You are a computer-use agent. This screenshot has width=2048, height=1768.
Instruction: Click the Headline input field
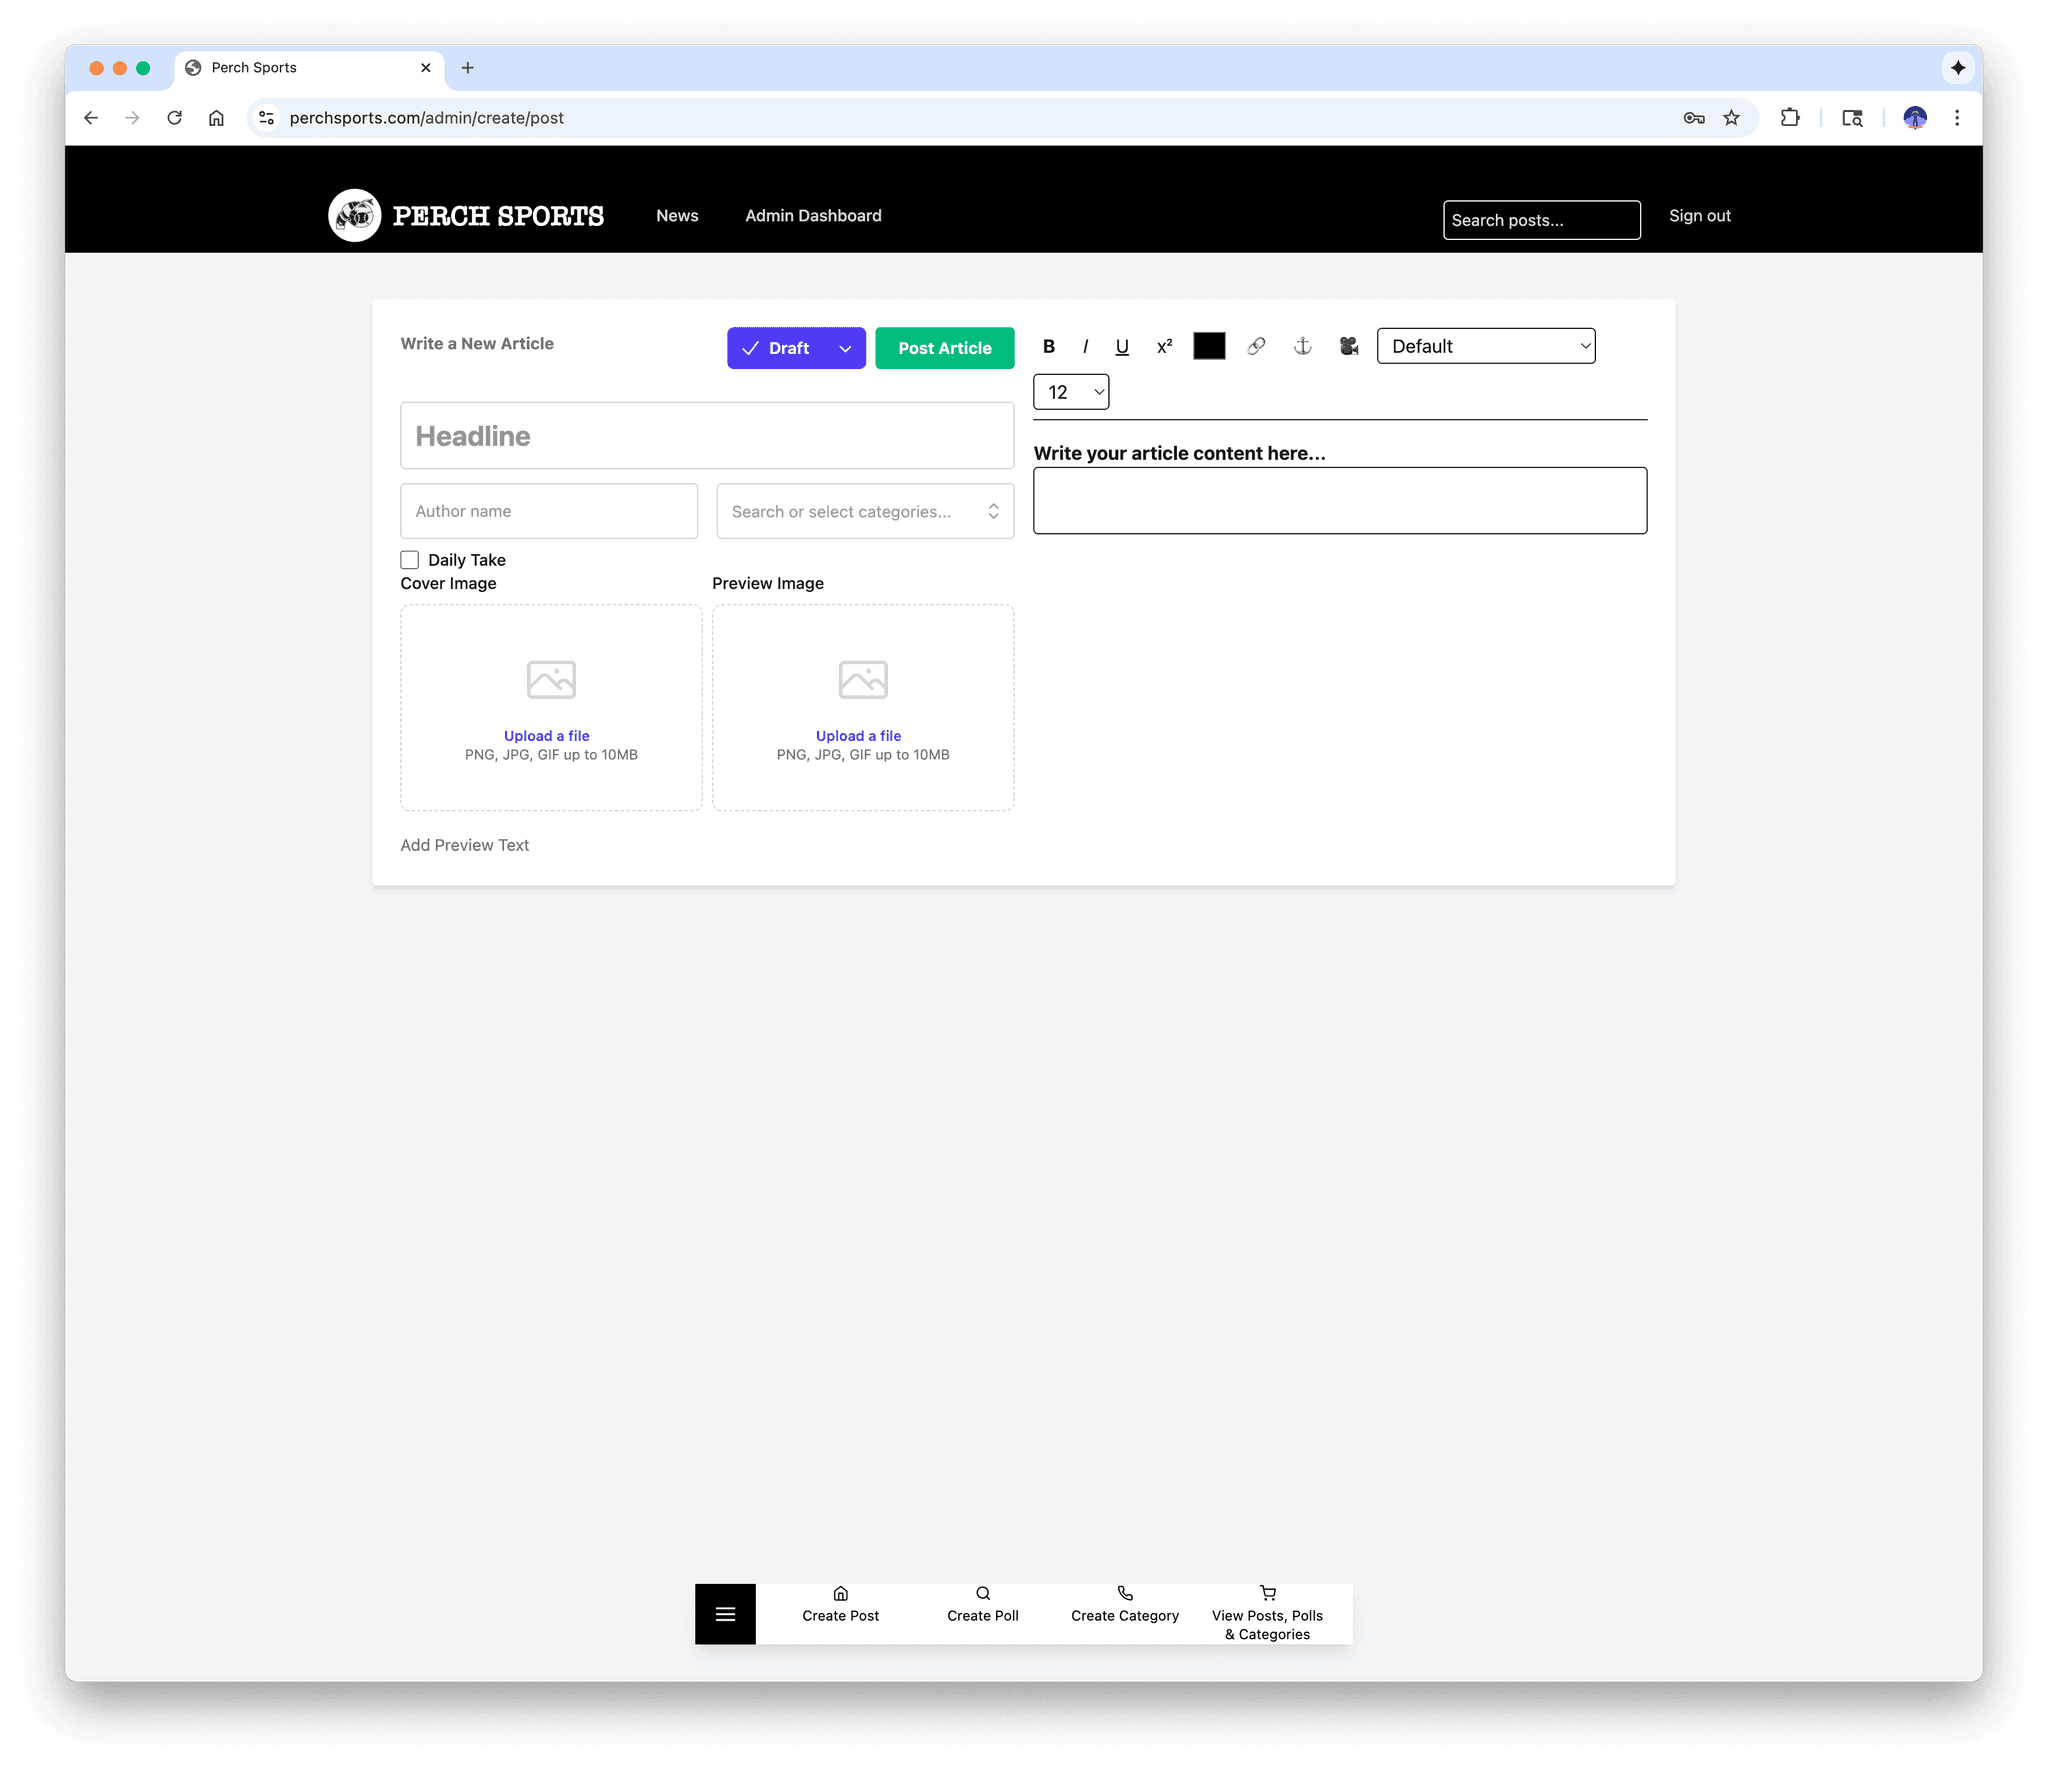click(707, 436)
